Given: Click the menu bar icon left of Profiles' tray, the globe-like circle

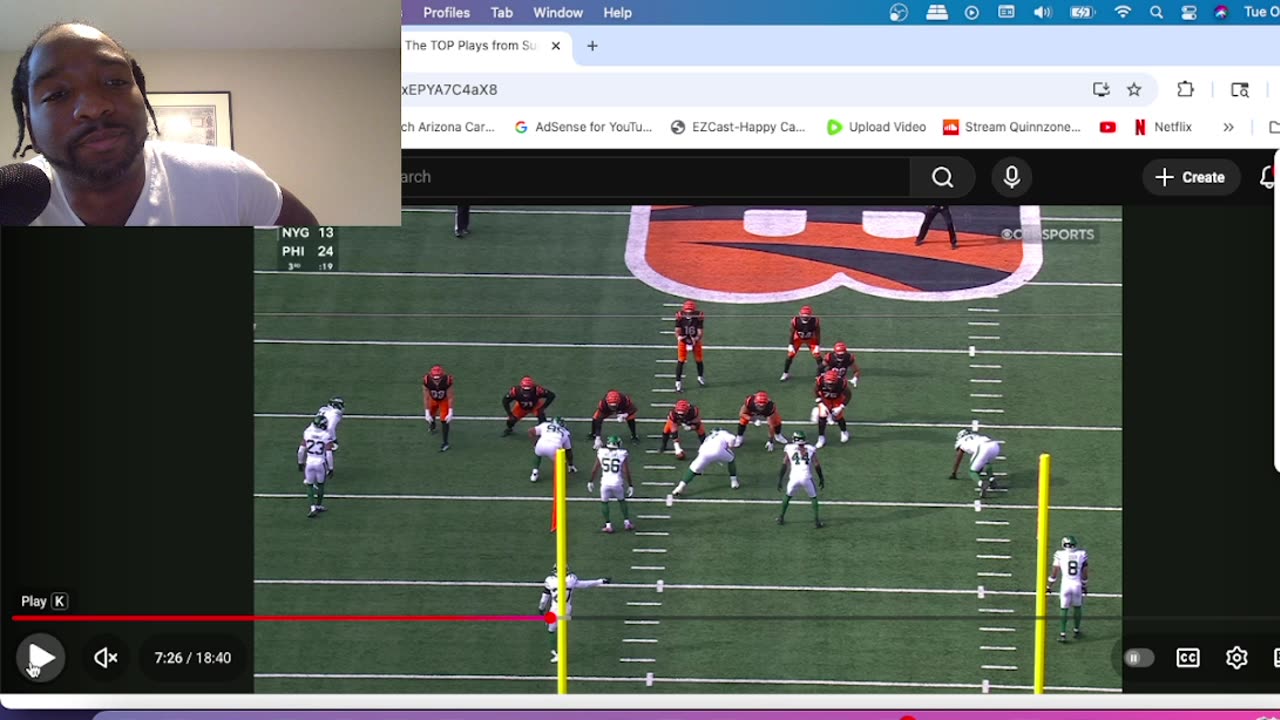Looking at the screenshot, I should (x=899, y=13).
